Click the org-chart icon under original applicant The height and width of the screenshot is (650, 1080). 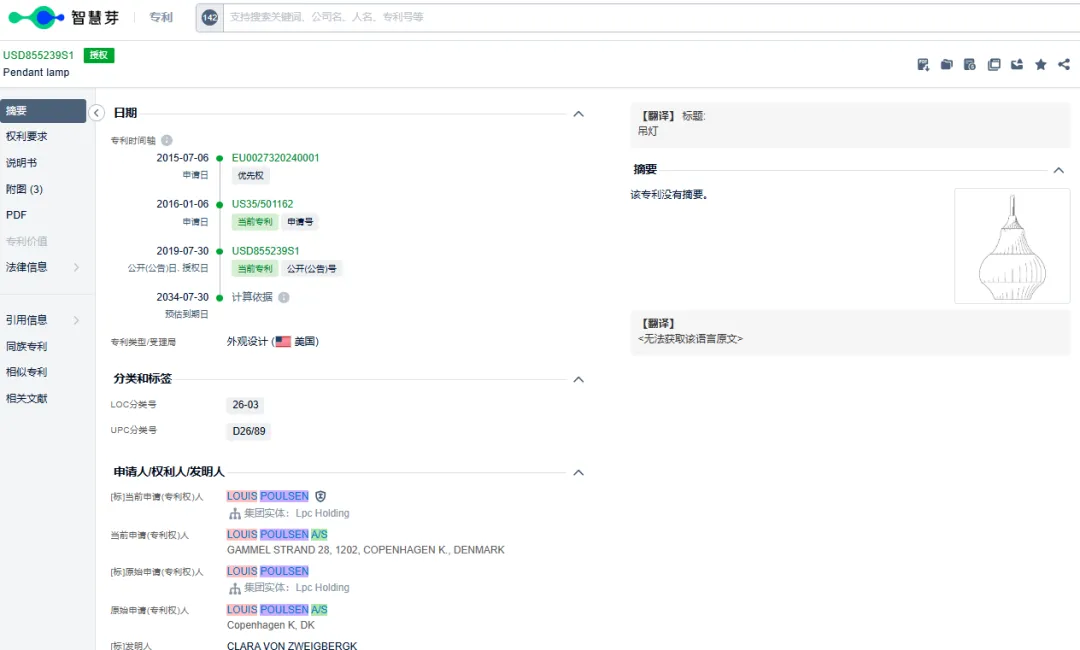click(234, 588)
